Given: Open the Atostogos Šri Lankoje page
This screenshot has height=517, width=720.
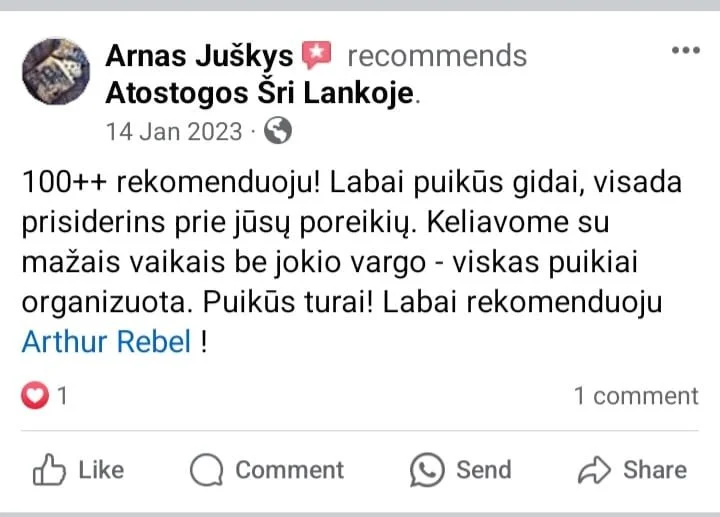Looking at the screenshot, I should (260, 93).
